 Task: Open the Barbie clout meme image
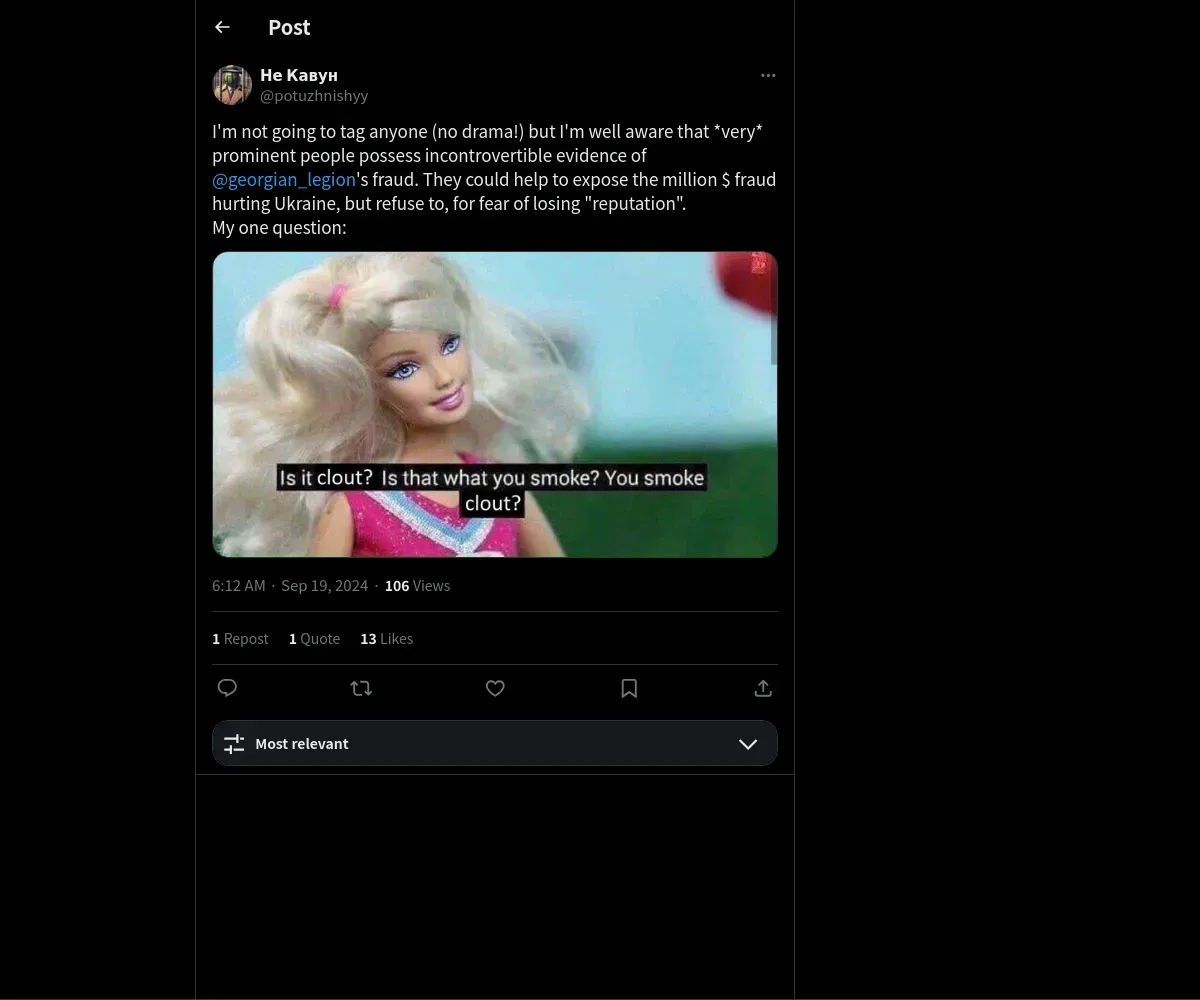(495, 404)
